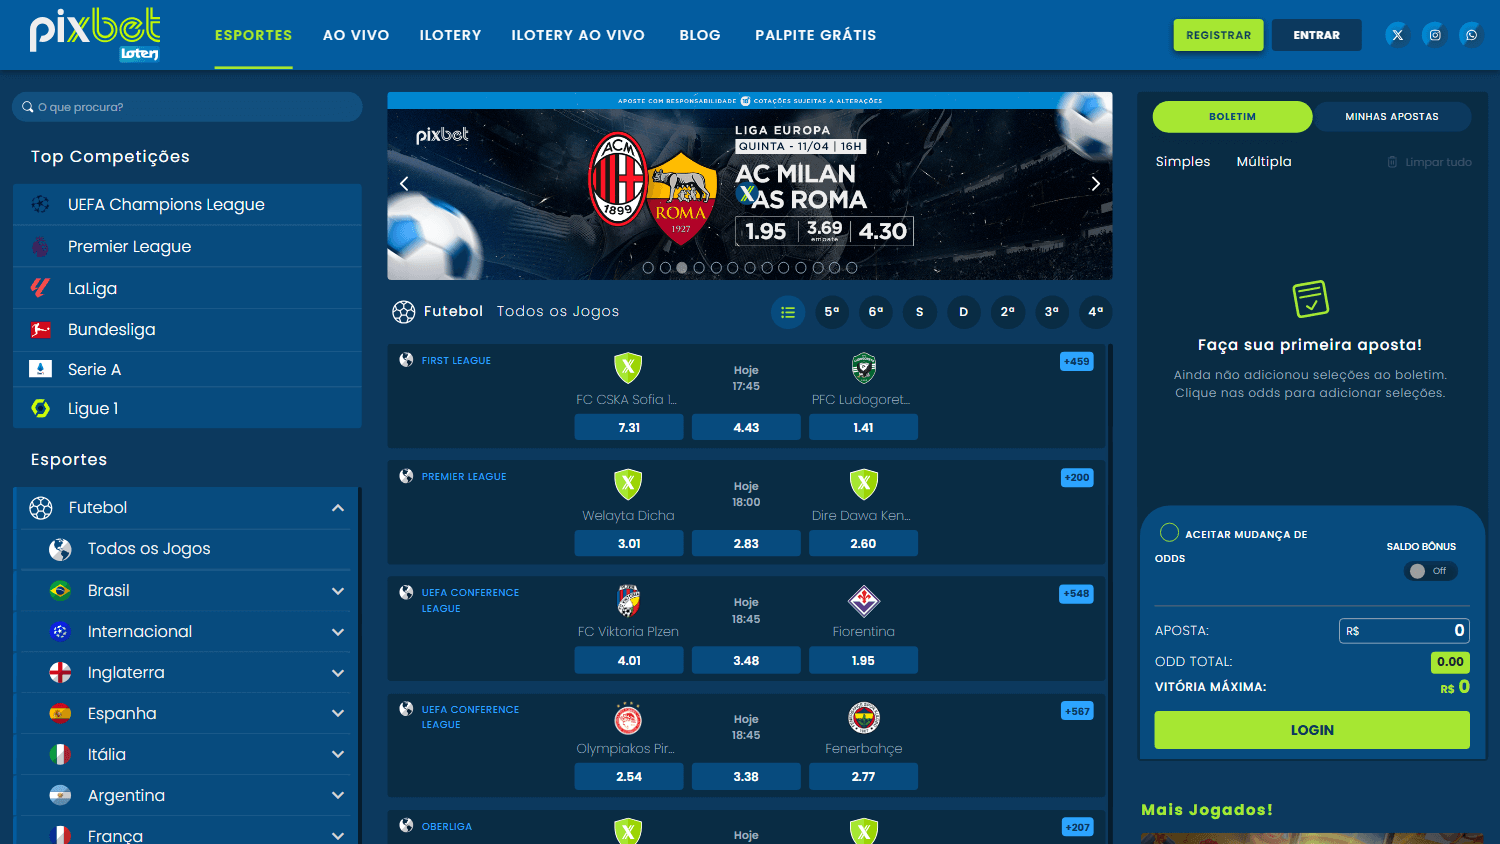Select odd 1.41 for PFC Ludogorets
The height and width of the screenshot is (844, 1500).
[x=863, y=427]
